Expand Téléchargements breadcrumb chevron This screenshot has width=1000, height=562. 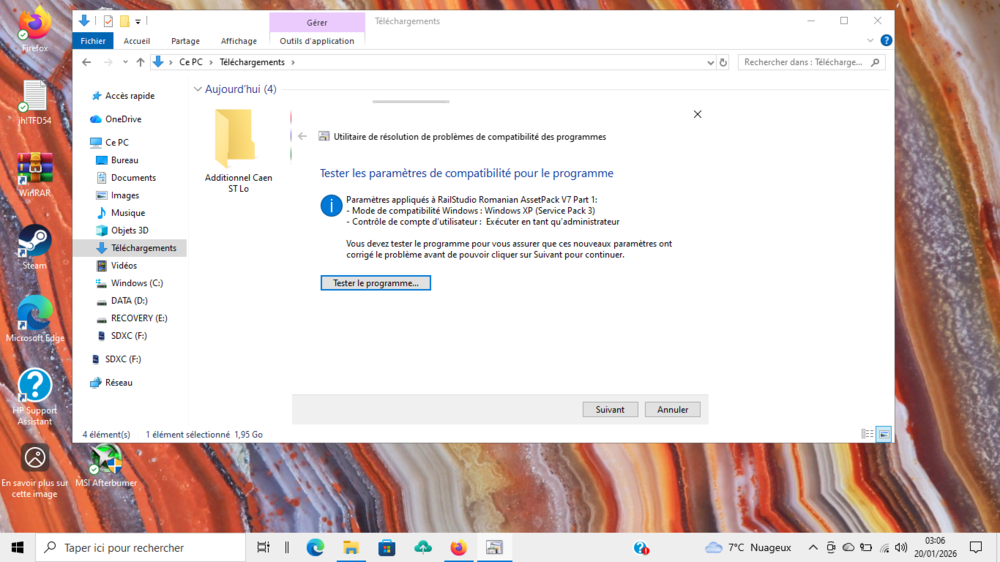coord(293,63)
